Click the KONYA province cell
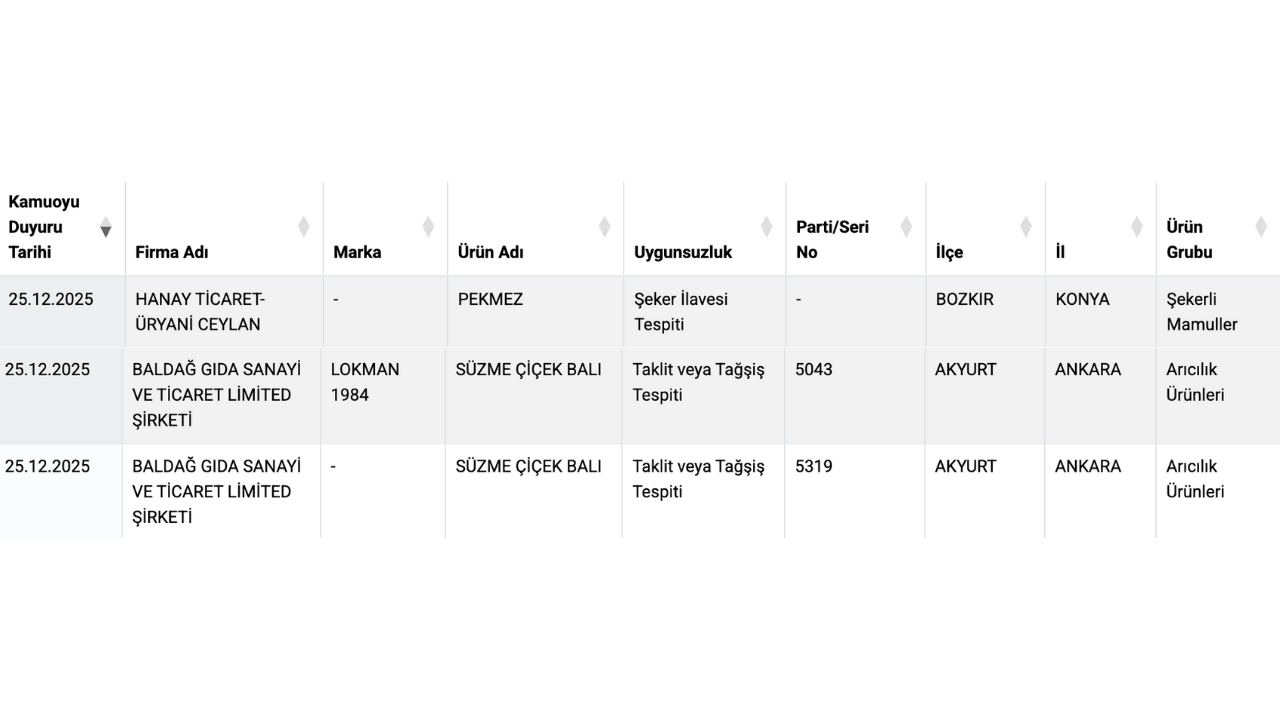 [1082, 299]
